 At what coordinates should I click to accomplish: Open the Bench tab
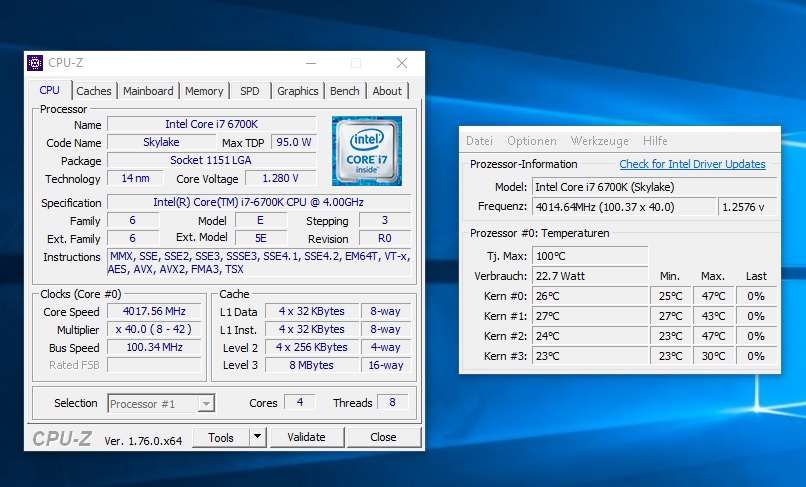point(344,91)
